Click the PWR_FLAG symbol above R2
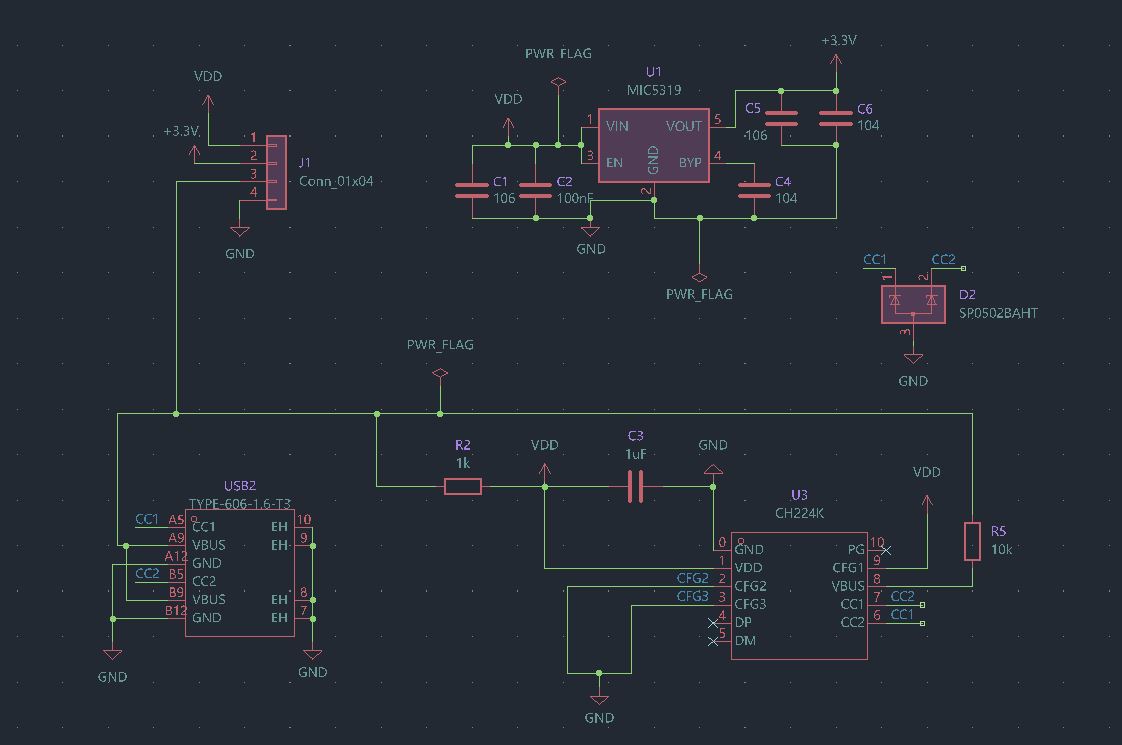This screenshot has width=1122, height=745. click(x=440, y=373)
